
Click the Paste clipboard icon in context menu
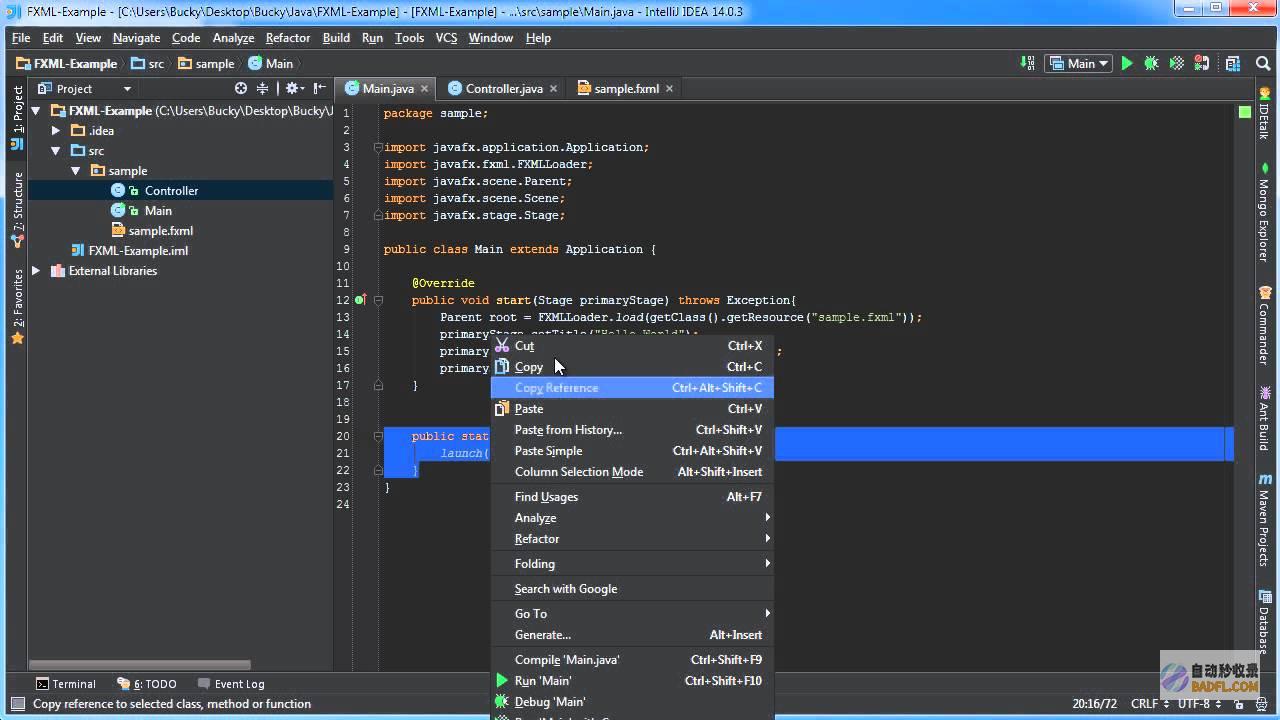(502, 408)
